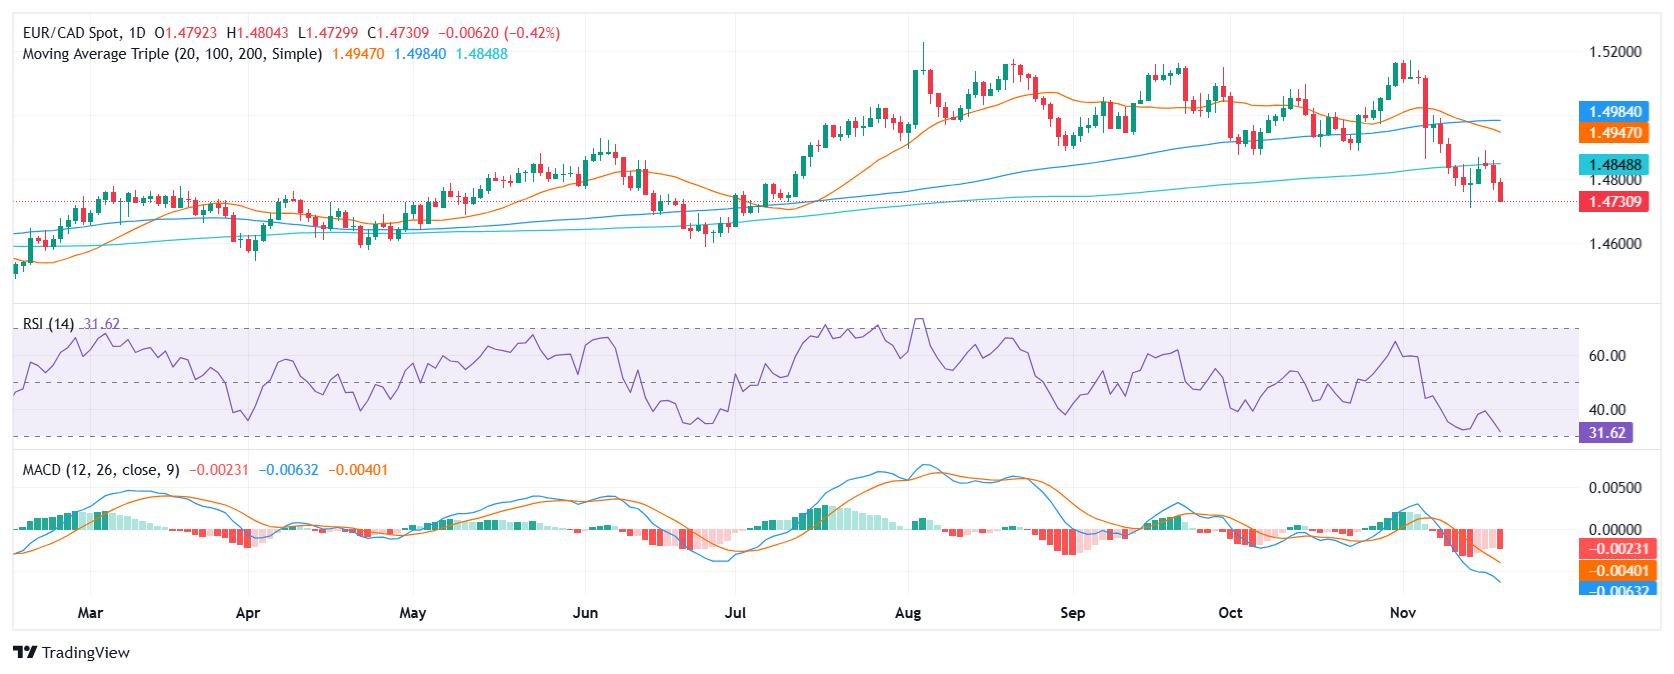The width and height of the screenshot is (1674, 674).
Task: Click the Mar label on time axis
Action: tap(90, 613)
